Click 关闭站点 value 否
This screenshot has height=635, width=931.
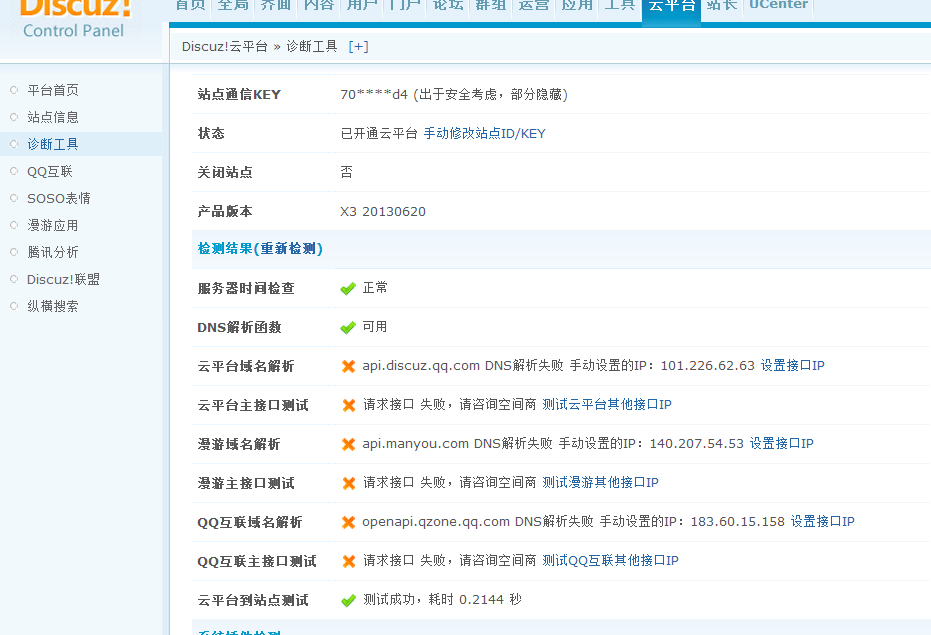(x=347, y=173)
